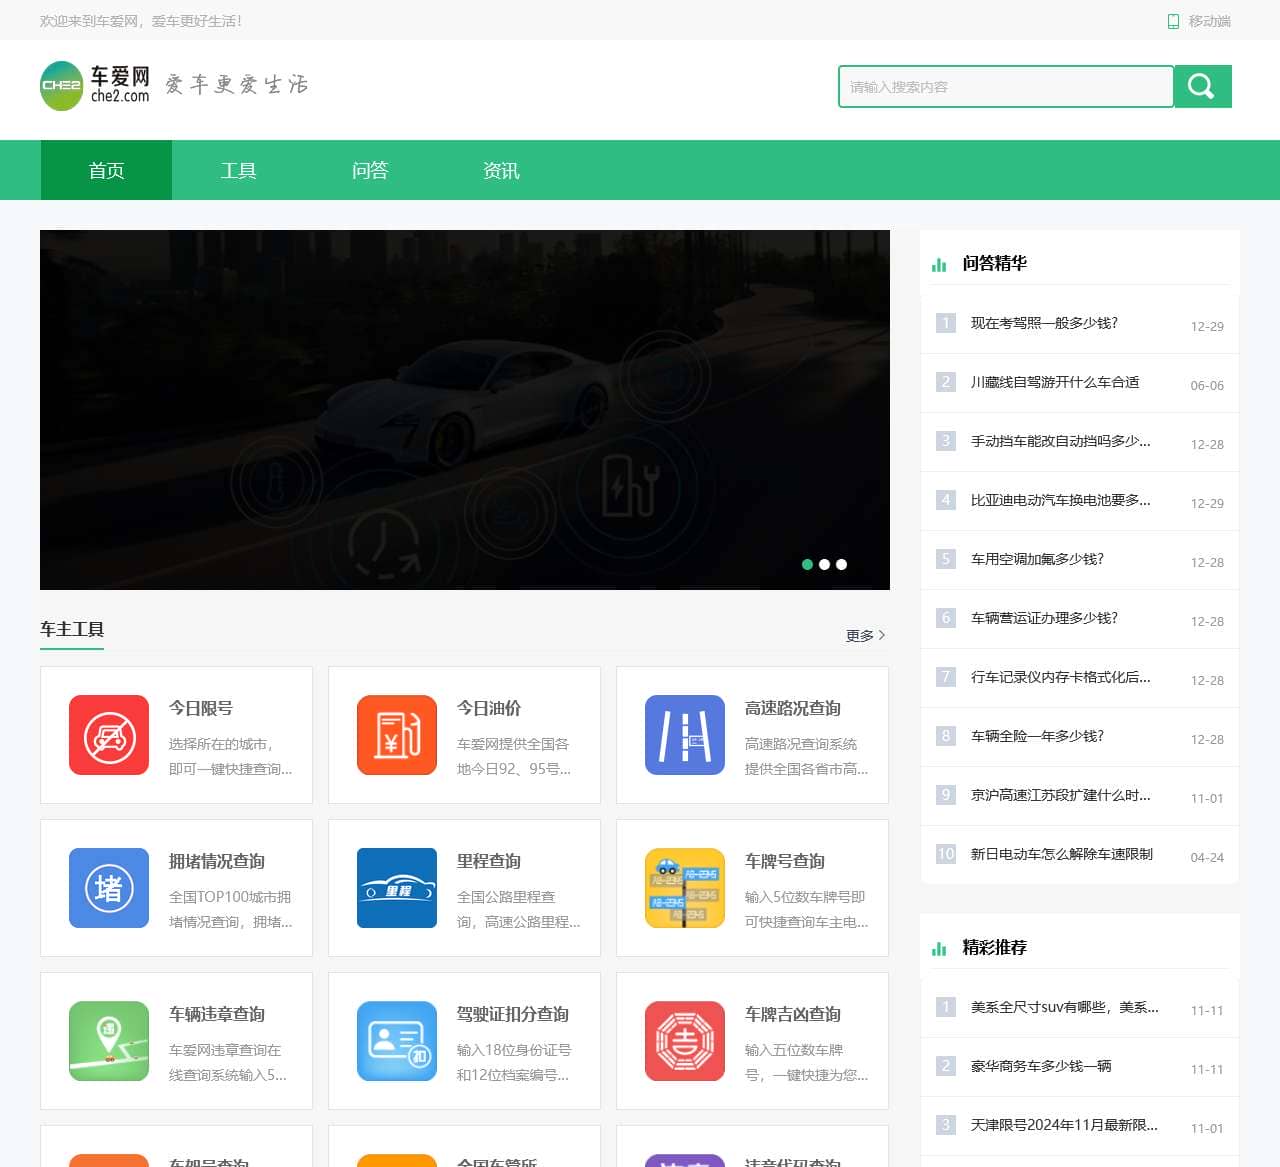Click the 问答精华 bar chart icon
Viewport: 1280px width, 1167px height.
pos(939,264)
